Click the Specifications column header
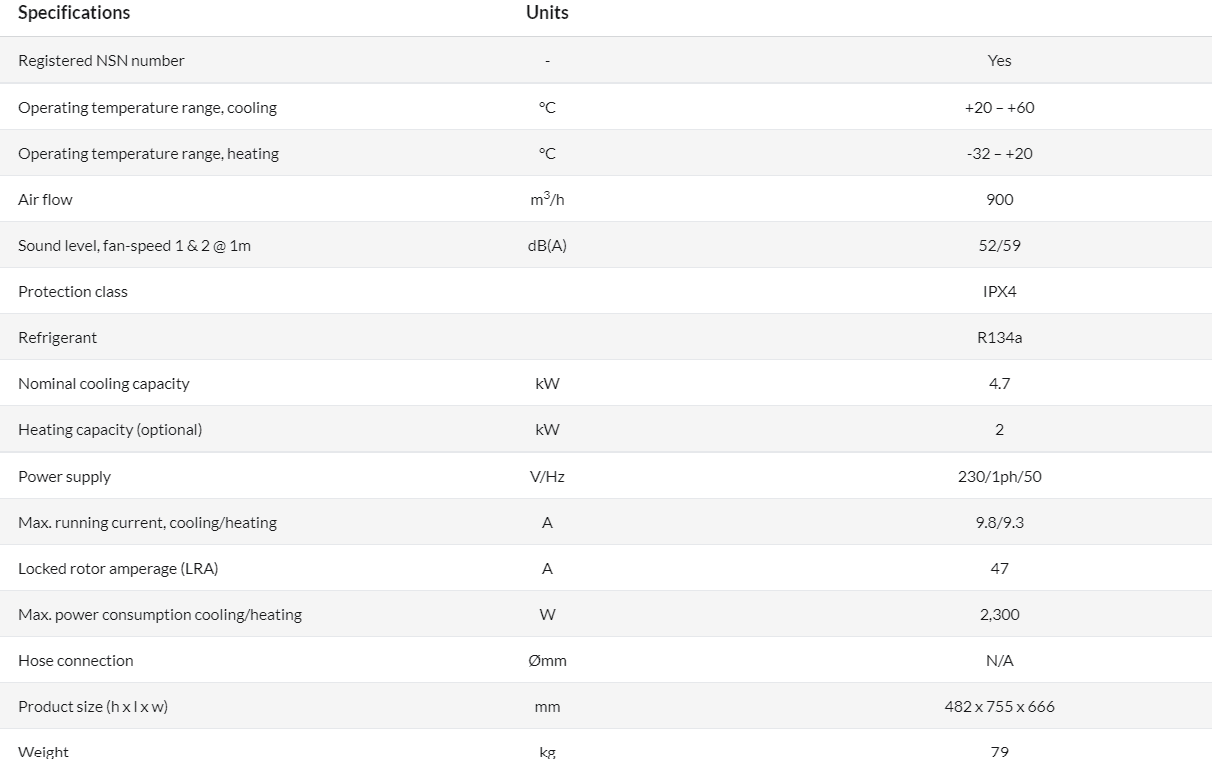 tap(74, 13)
